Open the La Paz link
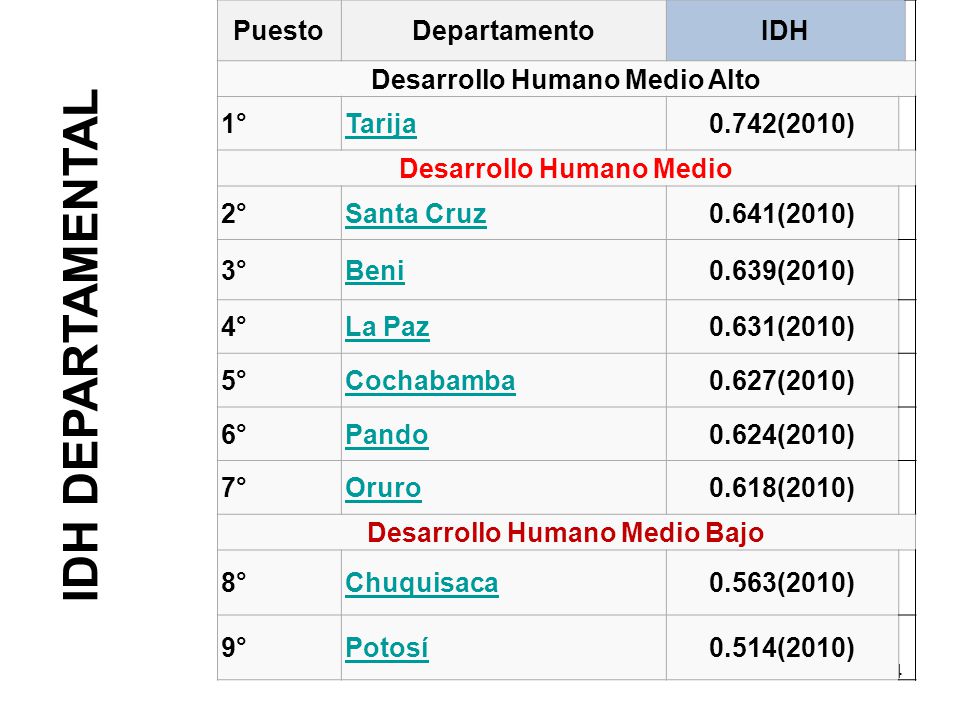 click(387, 327)
